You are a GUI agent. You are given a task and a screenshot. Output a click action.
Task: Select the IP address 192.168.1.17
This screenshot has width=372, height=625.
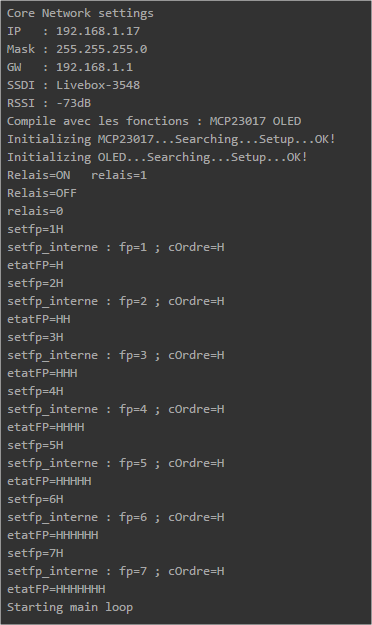pos(98,31)
